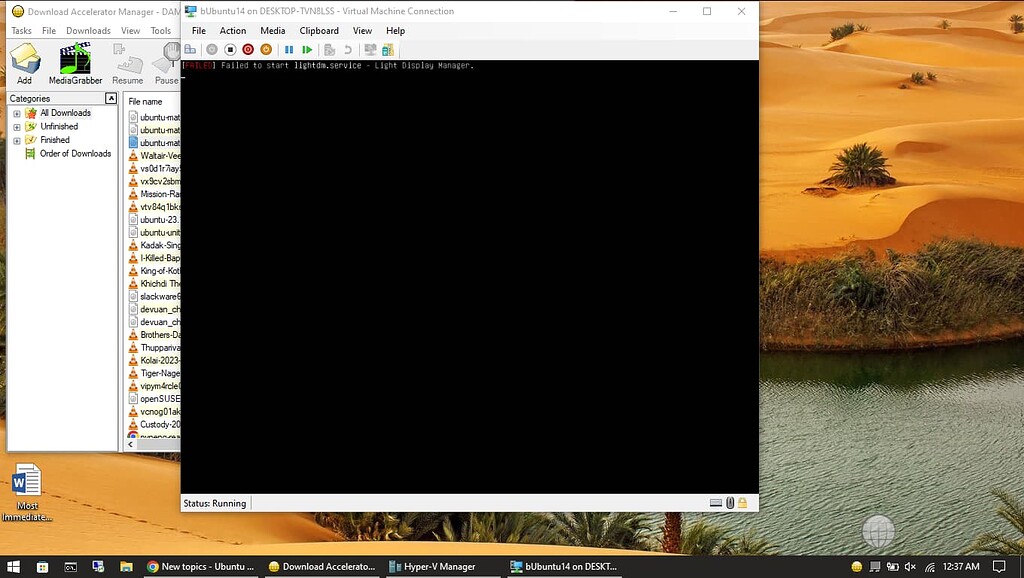Expand the Finished downloads category

17,140
